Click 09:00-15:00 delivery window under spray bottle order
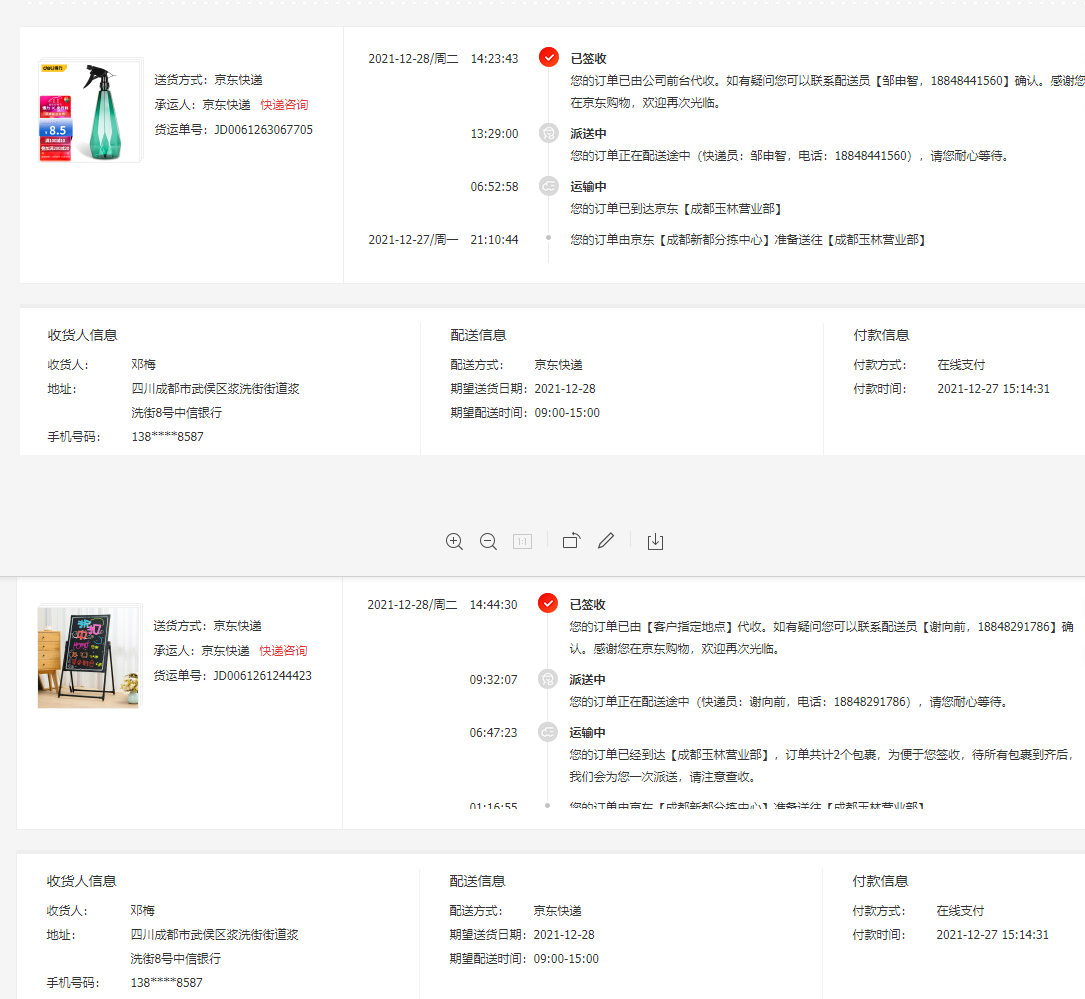The image size is (1085, 999). point(567,413)
